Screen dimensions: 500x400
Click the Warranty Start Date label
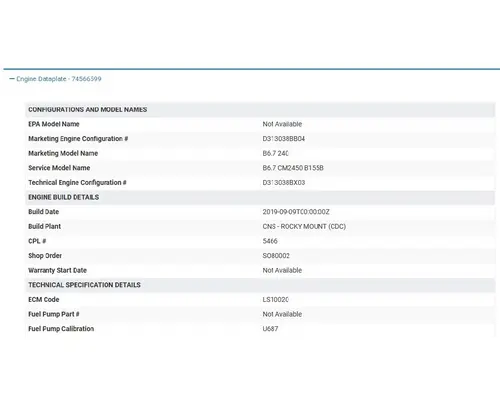tap(57, 270)
